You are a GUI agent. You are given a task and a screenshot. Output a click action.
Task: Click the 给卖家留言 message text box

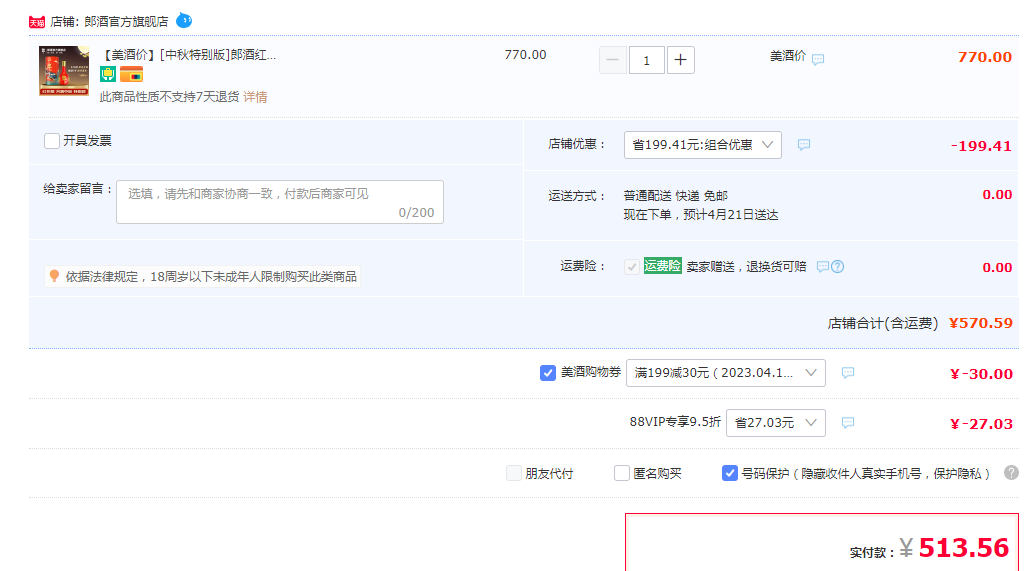280,202
